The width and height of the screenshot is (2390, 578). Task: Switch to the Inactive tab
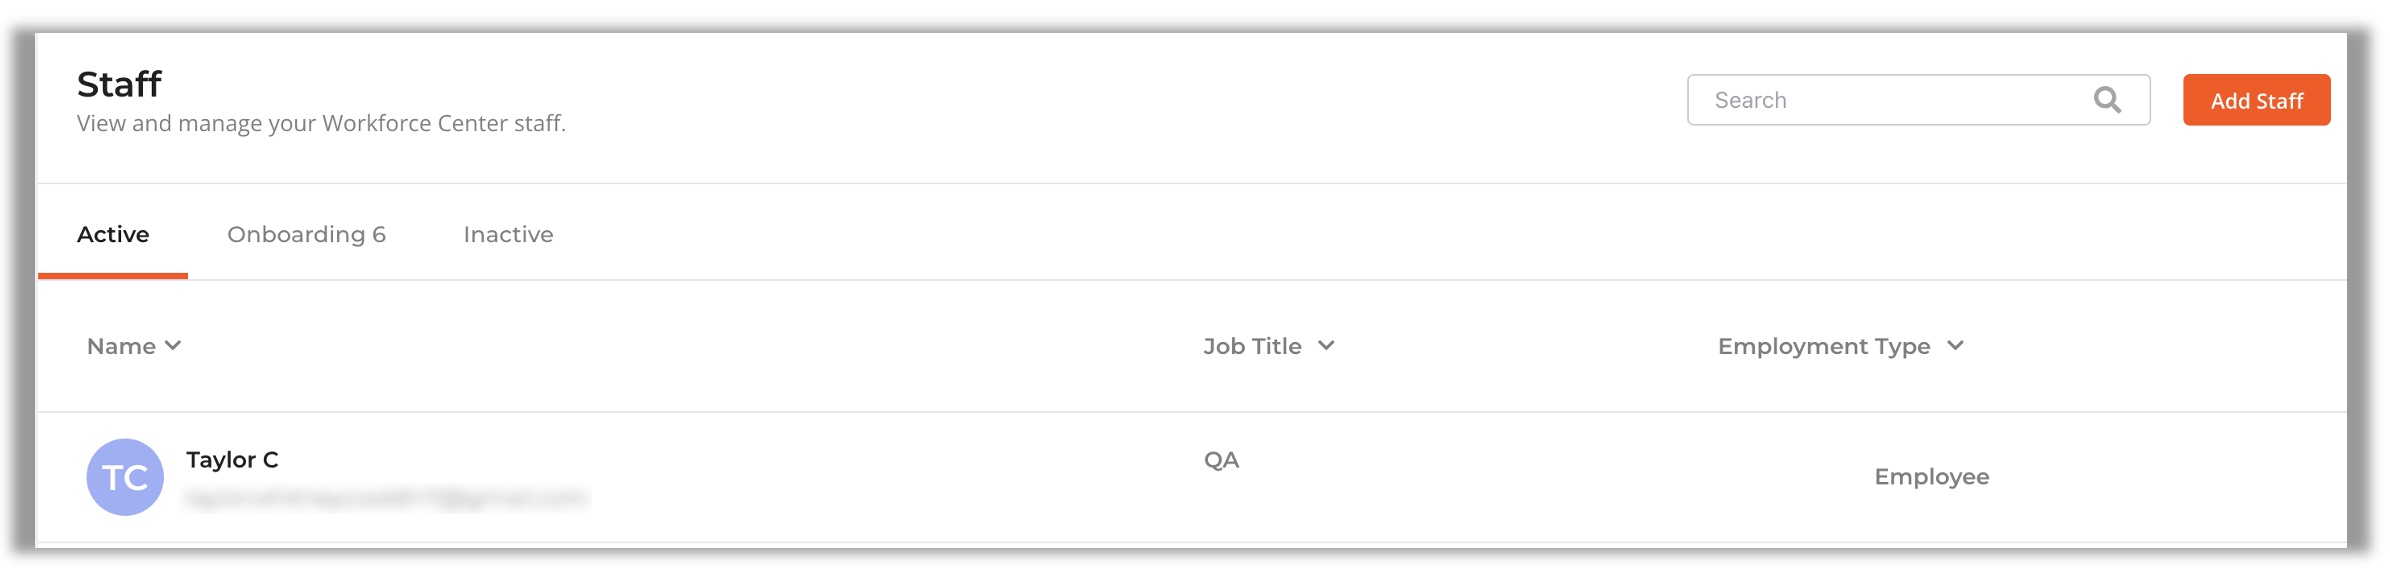[x=508, y=234]
